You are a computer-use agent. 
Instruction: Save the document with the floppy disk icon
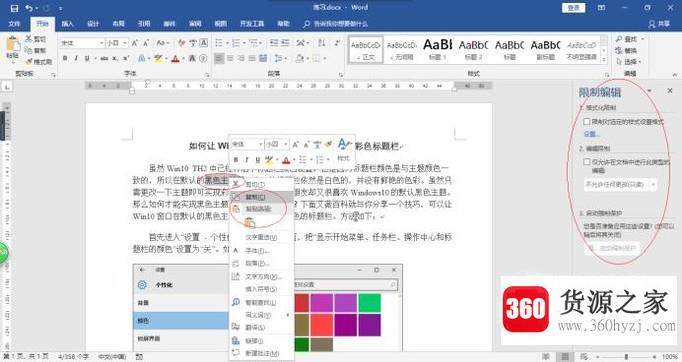(14, 8)
